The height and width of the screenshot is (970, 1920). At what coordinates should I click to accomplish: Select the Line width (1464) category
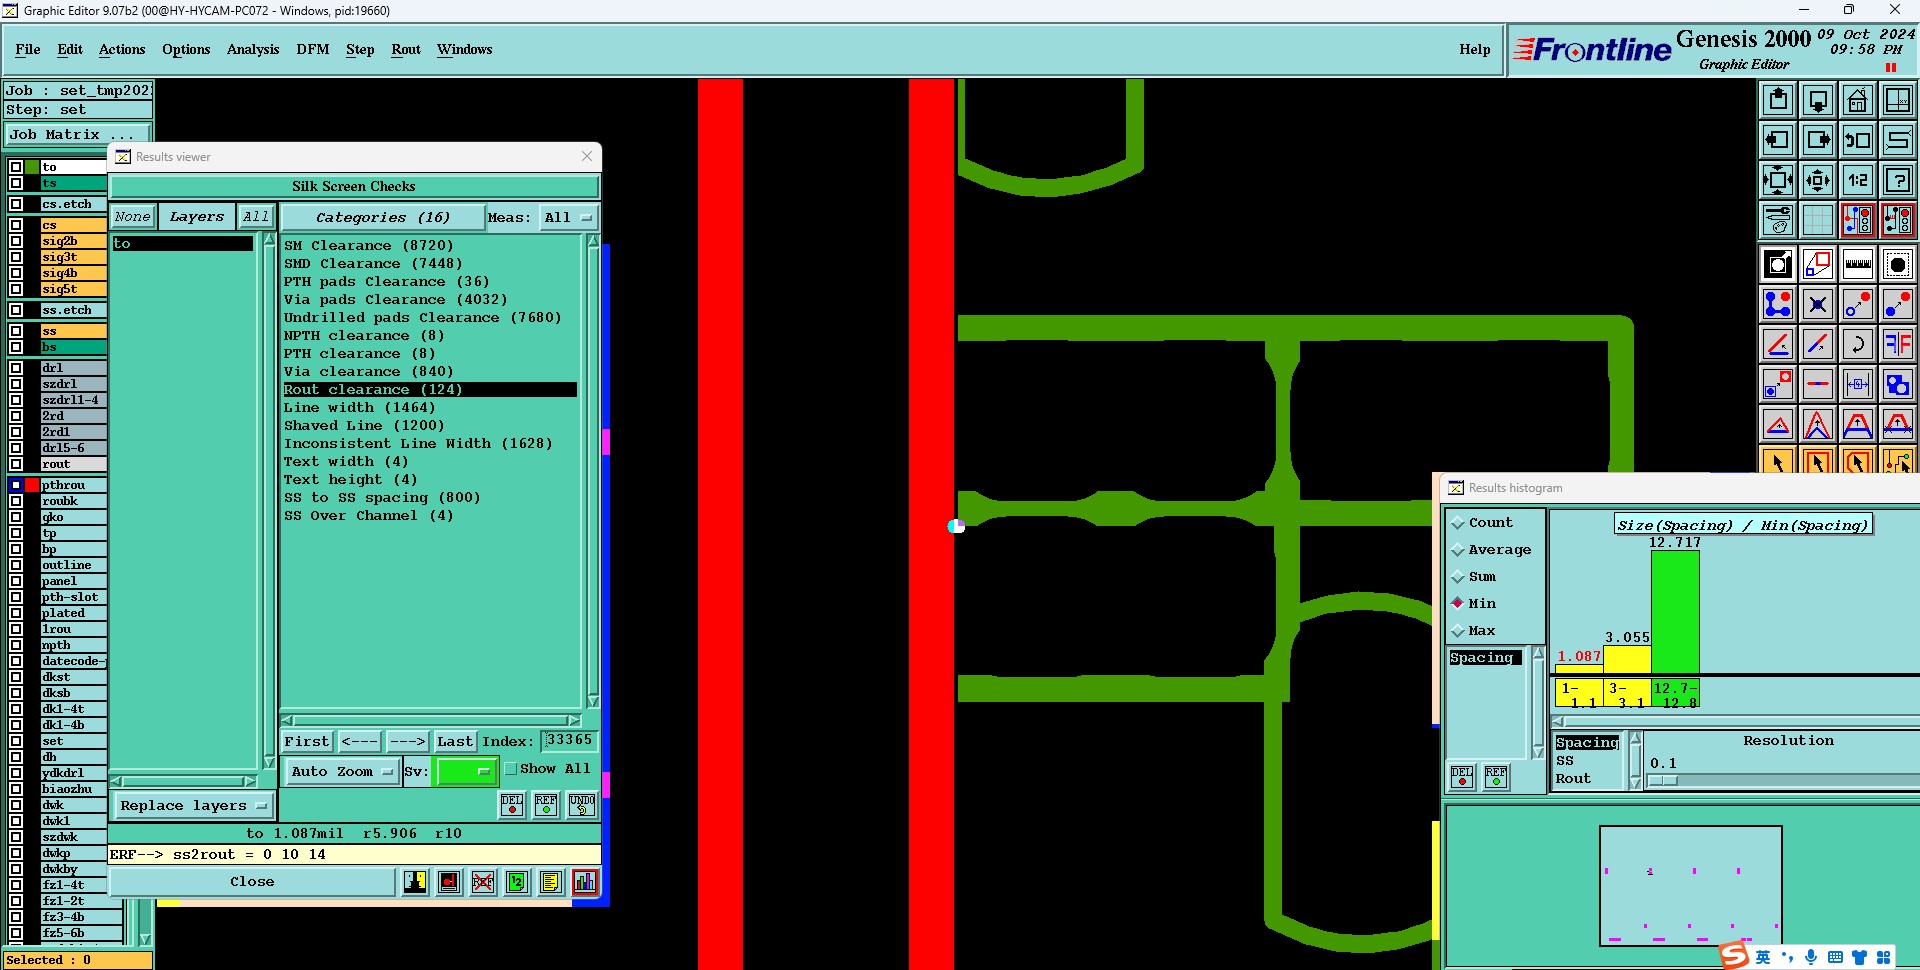click(x=360, y=408)
